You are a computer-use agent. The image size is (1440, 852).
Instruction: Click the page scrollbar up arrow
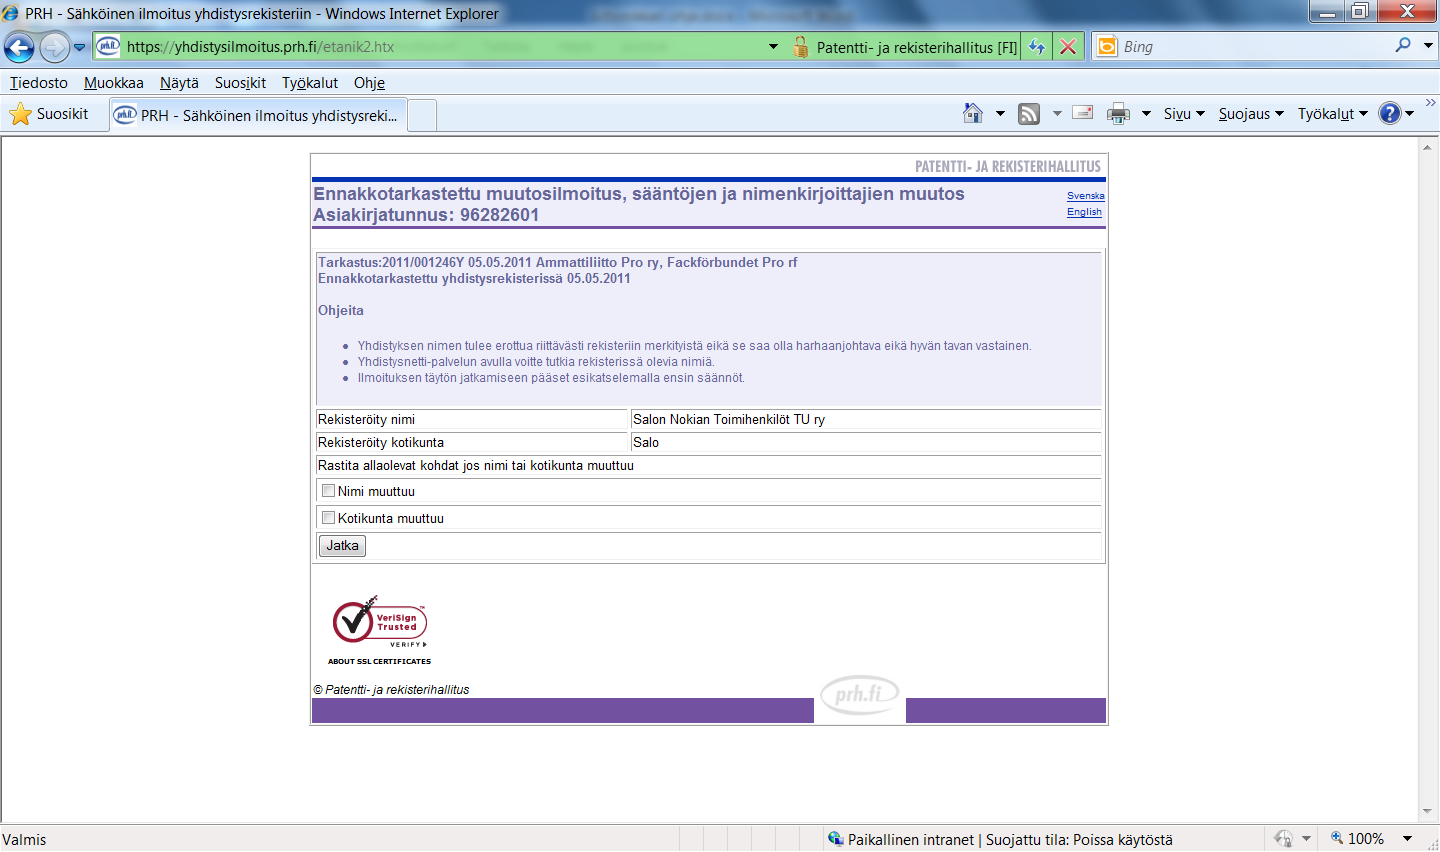click(1427, 147)
